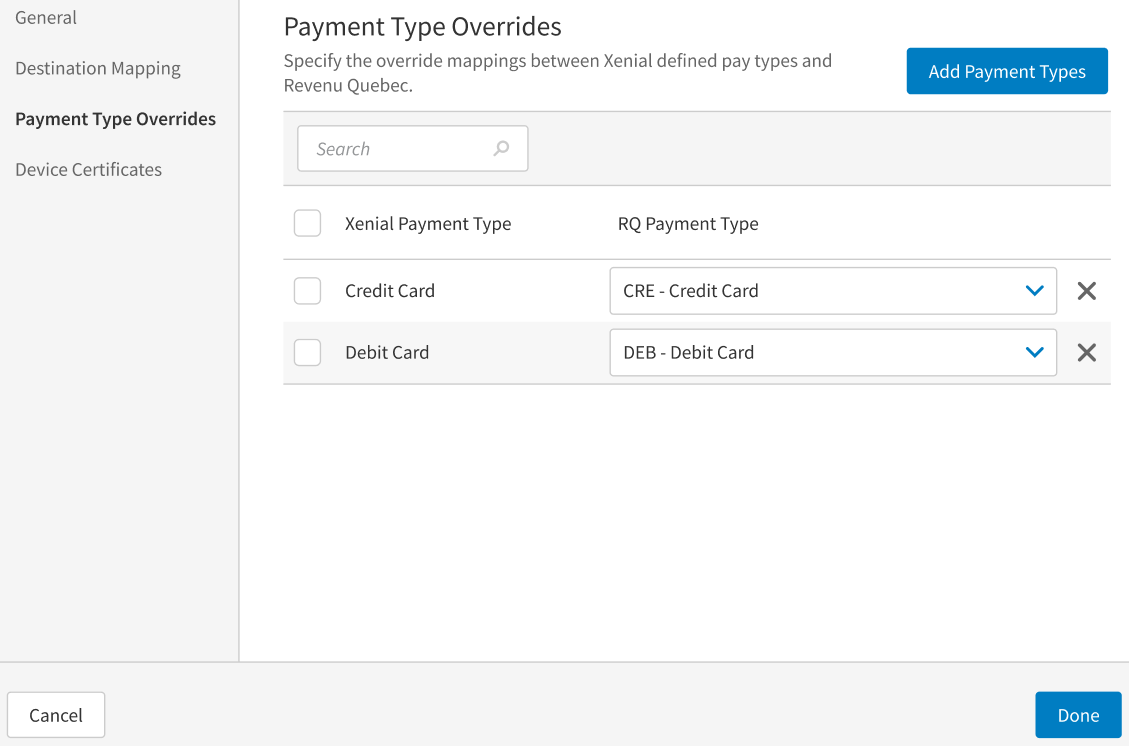Check the select-all checkbox in header row

point(307,223)
